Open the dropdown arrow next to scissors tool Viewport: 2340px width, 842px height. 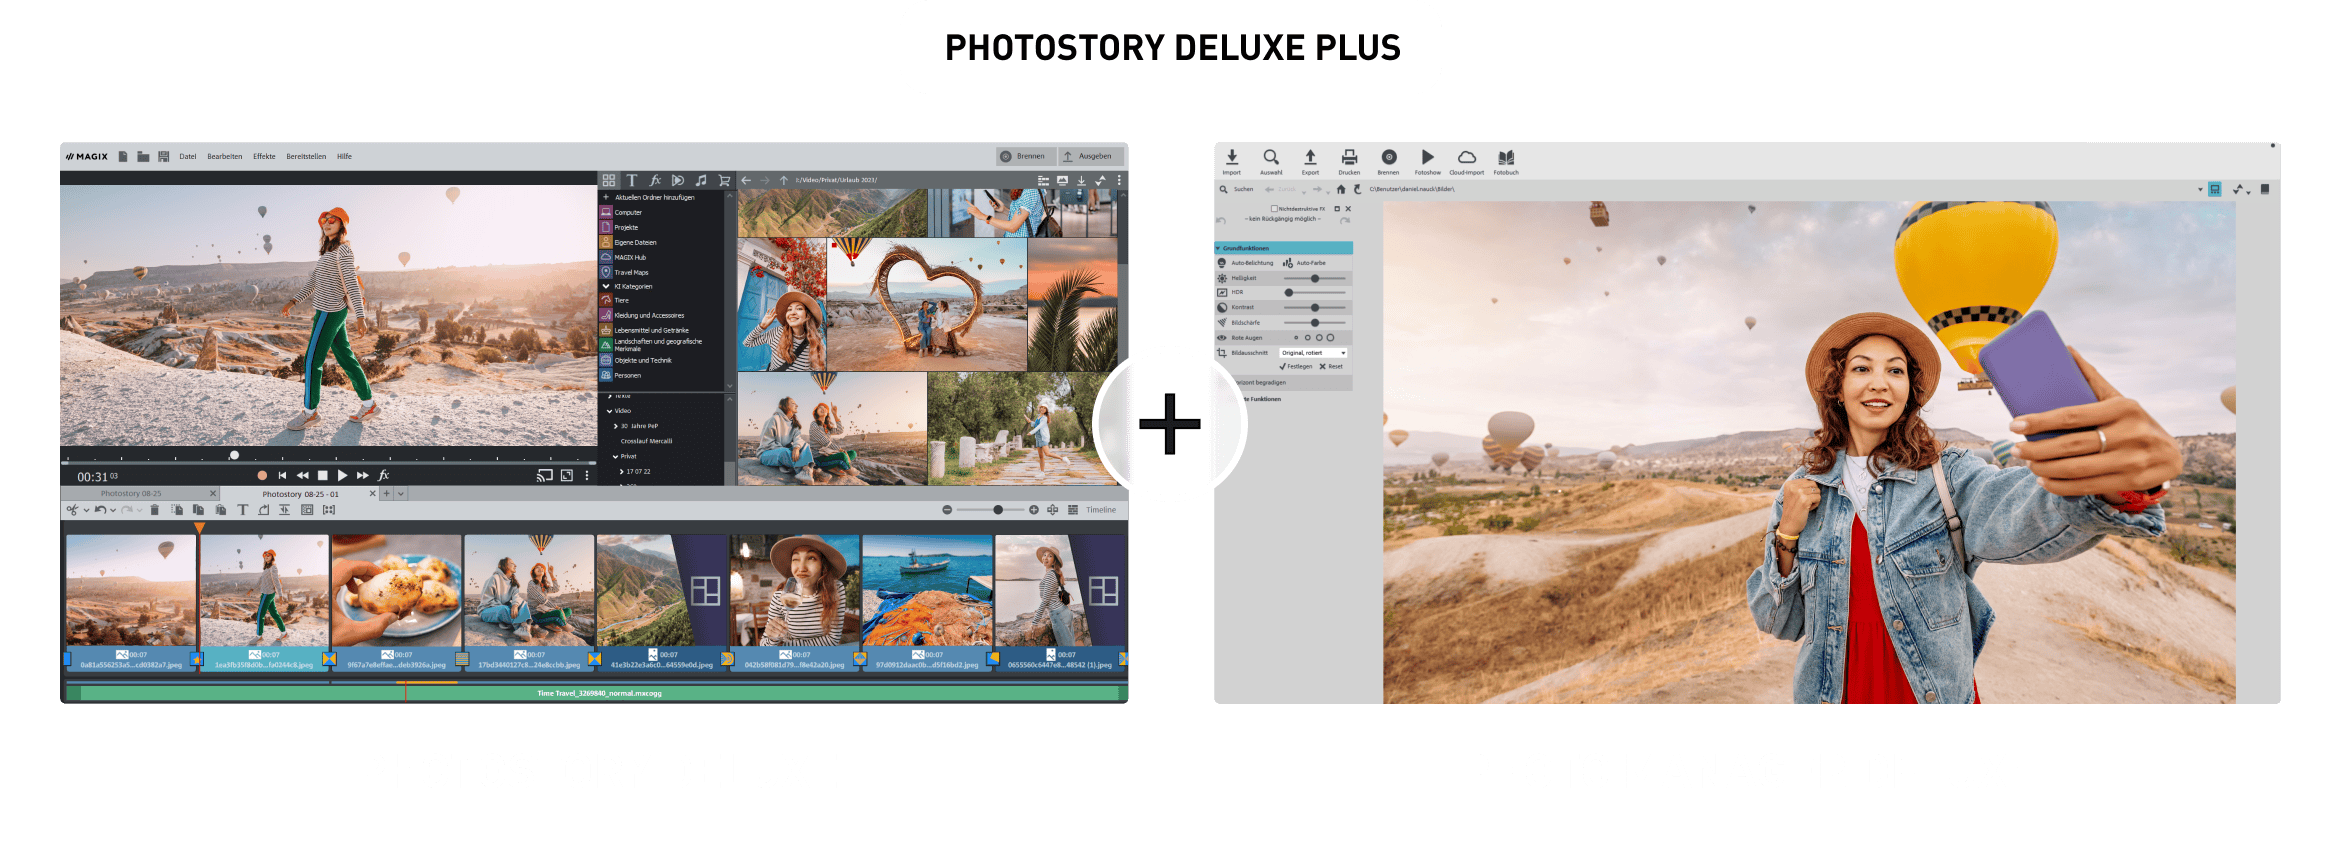coord(86,511)
